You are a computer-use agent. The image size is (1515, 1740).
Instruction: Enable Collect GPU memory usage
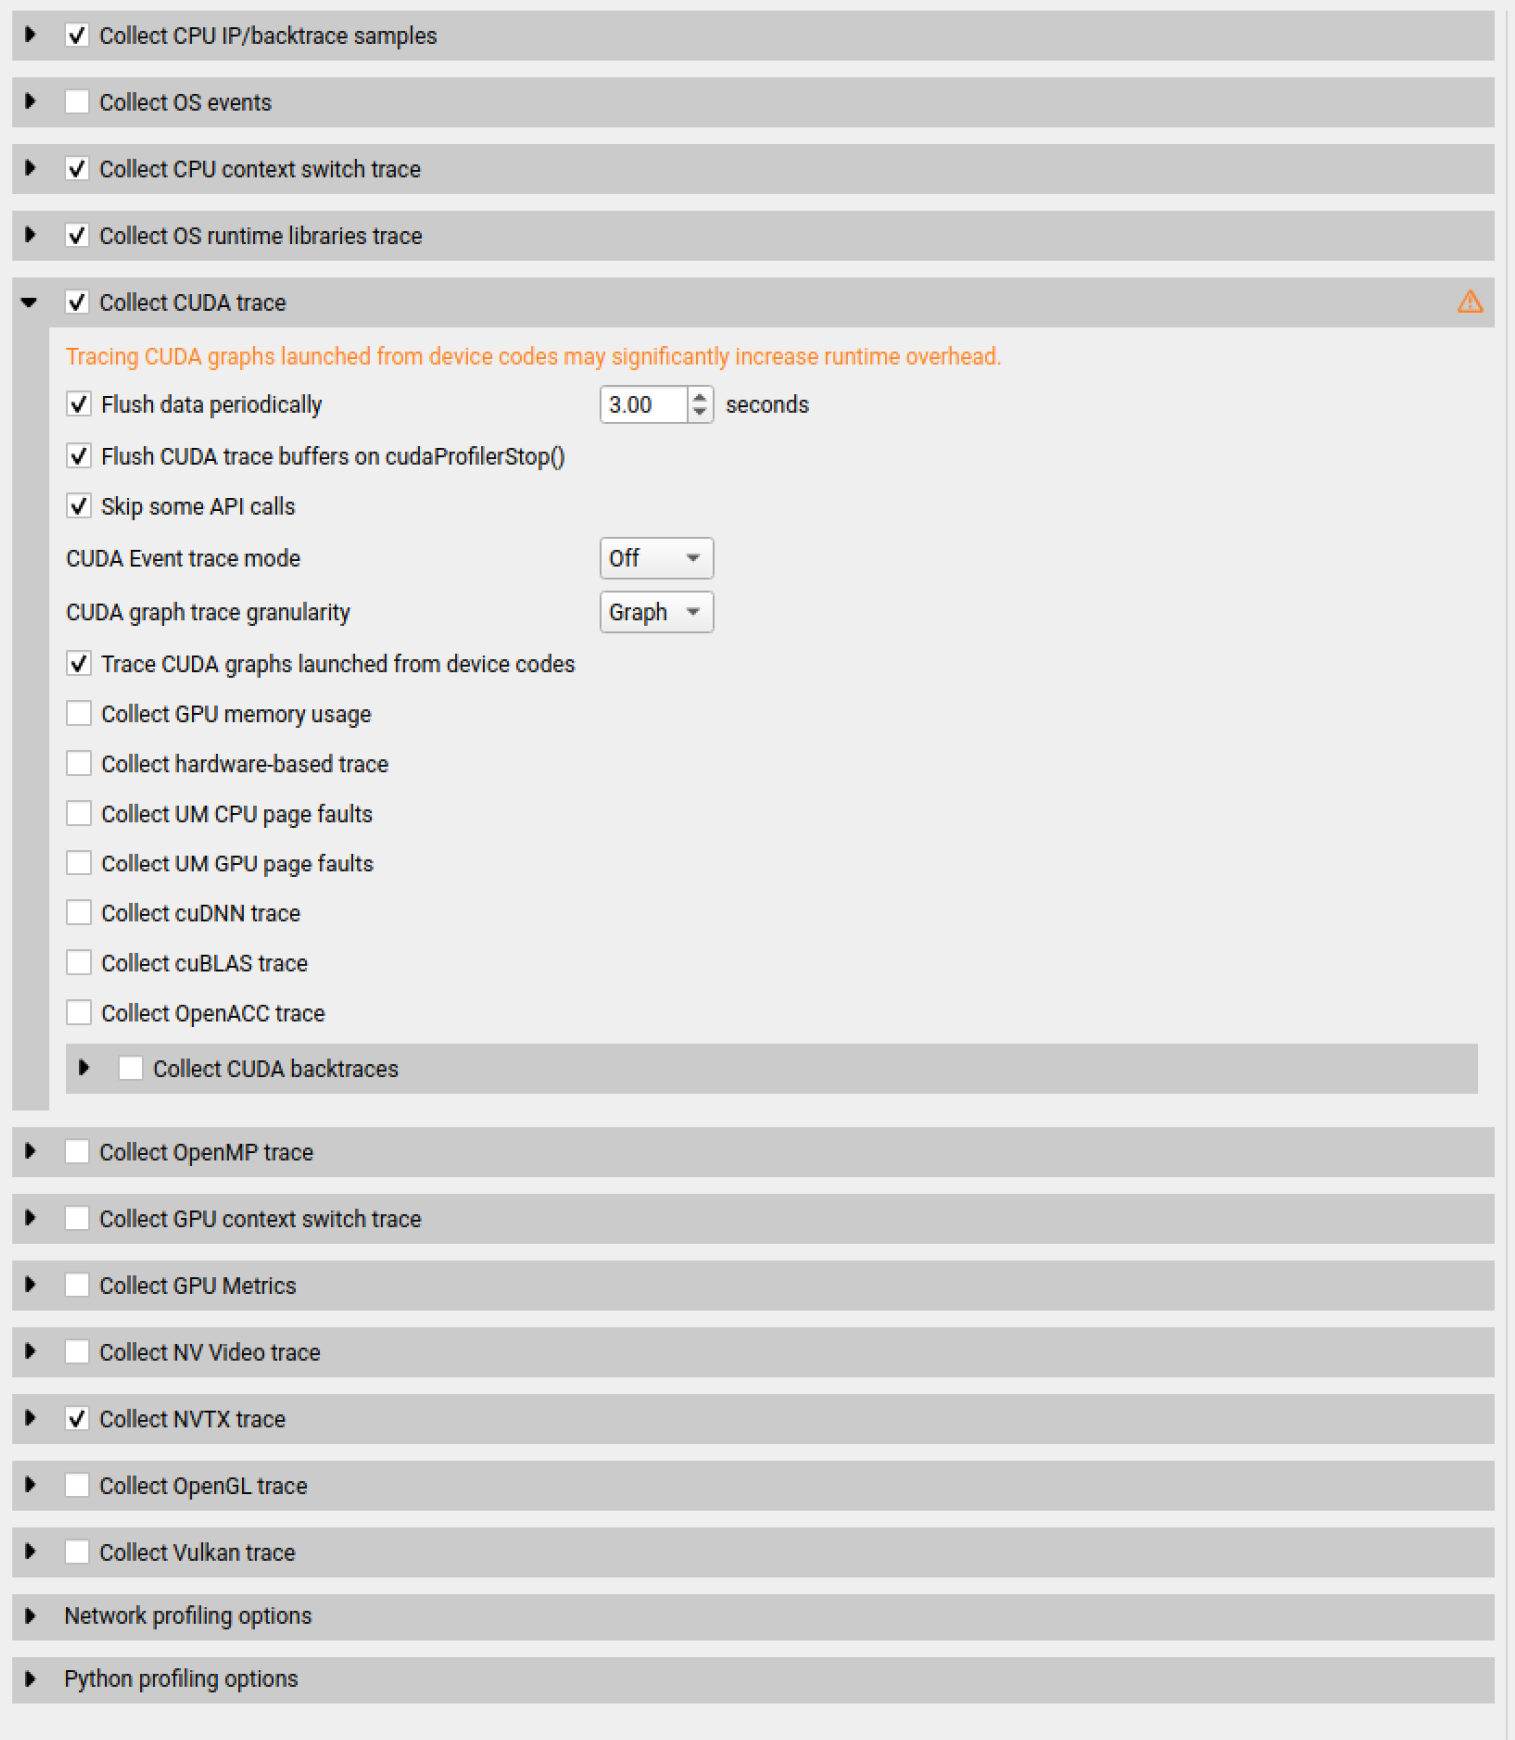coord(79,713)
